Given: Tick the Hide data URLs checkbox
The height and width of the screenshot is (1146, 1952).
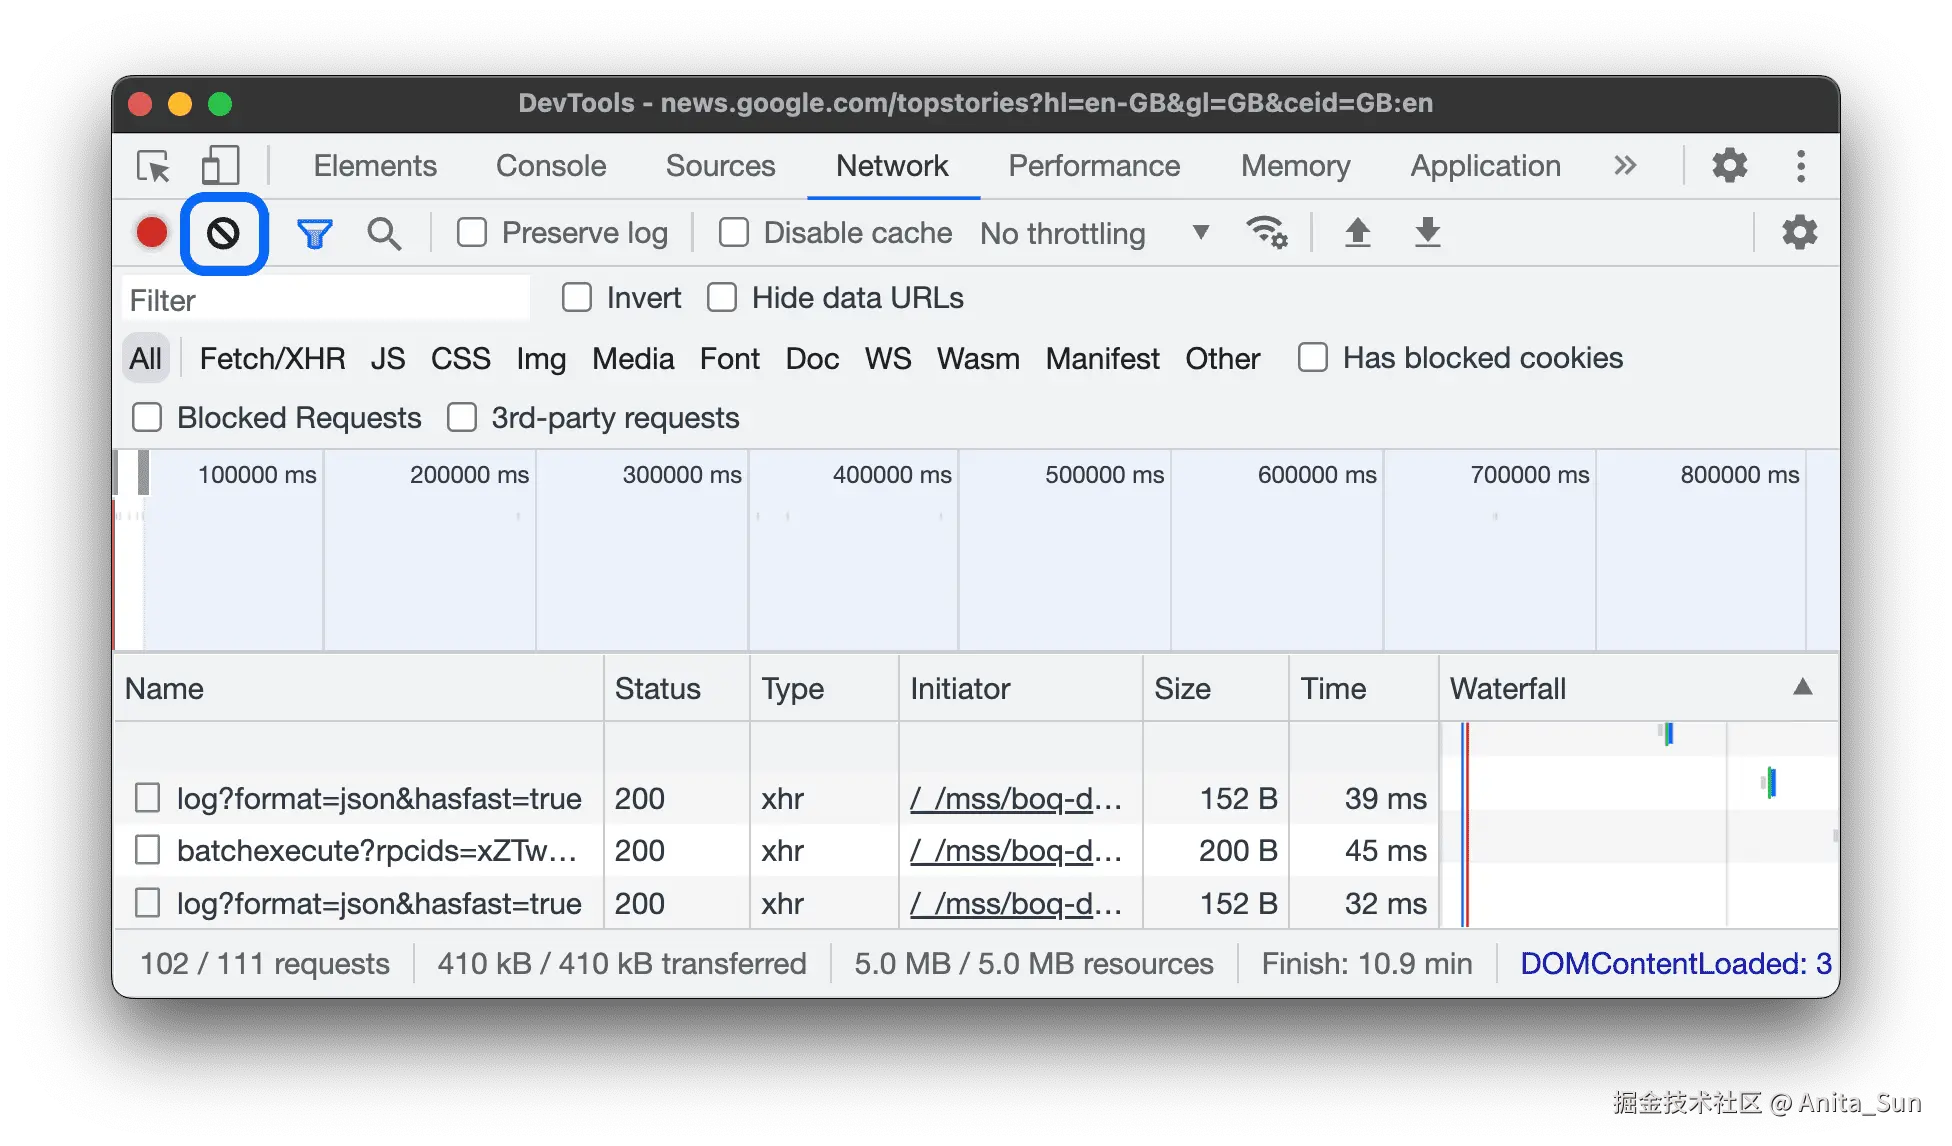Looking at the screenshot, I should click(x=722, y=298).
